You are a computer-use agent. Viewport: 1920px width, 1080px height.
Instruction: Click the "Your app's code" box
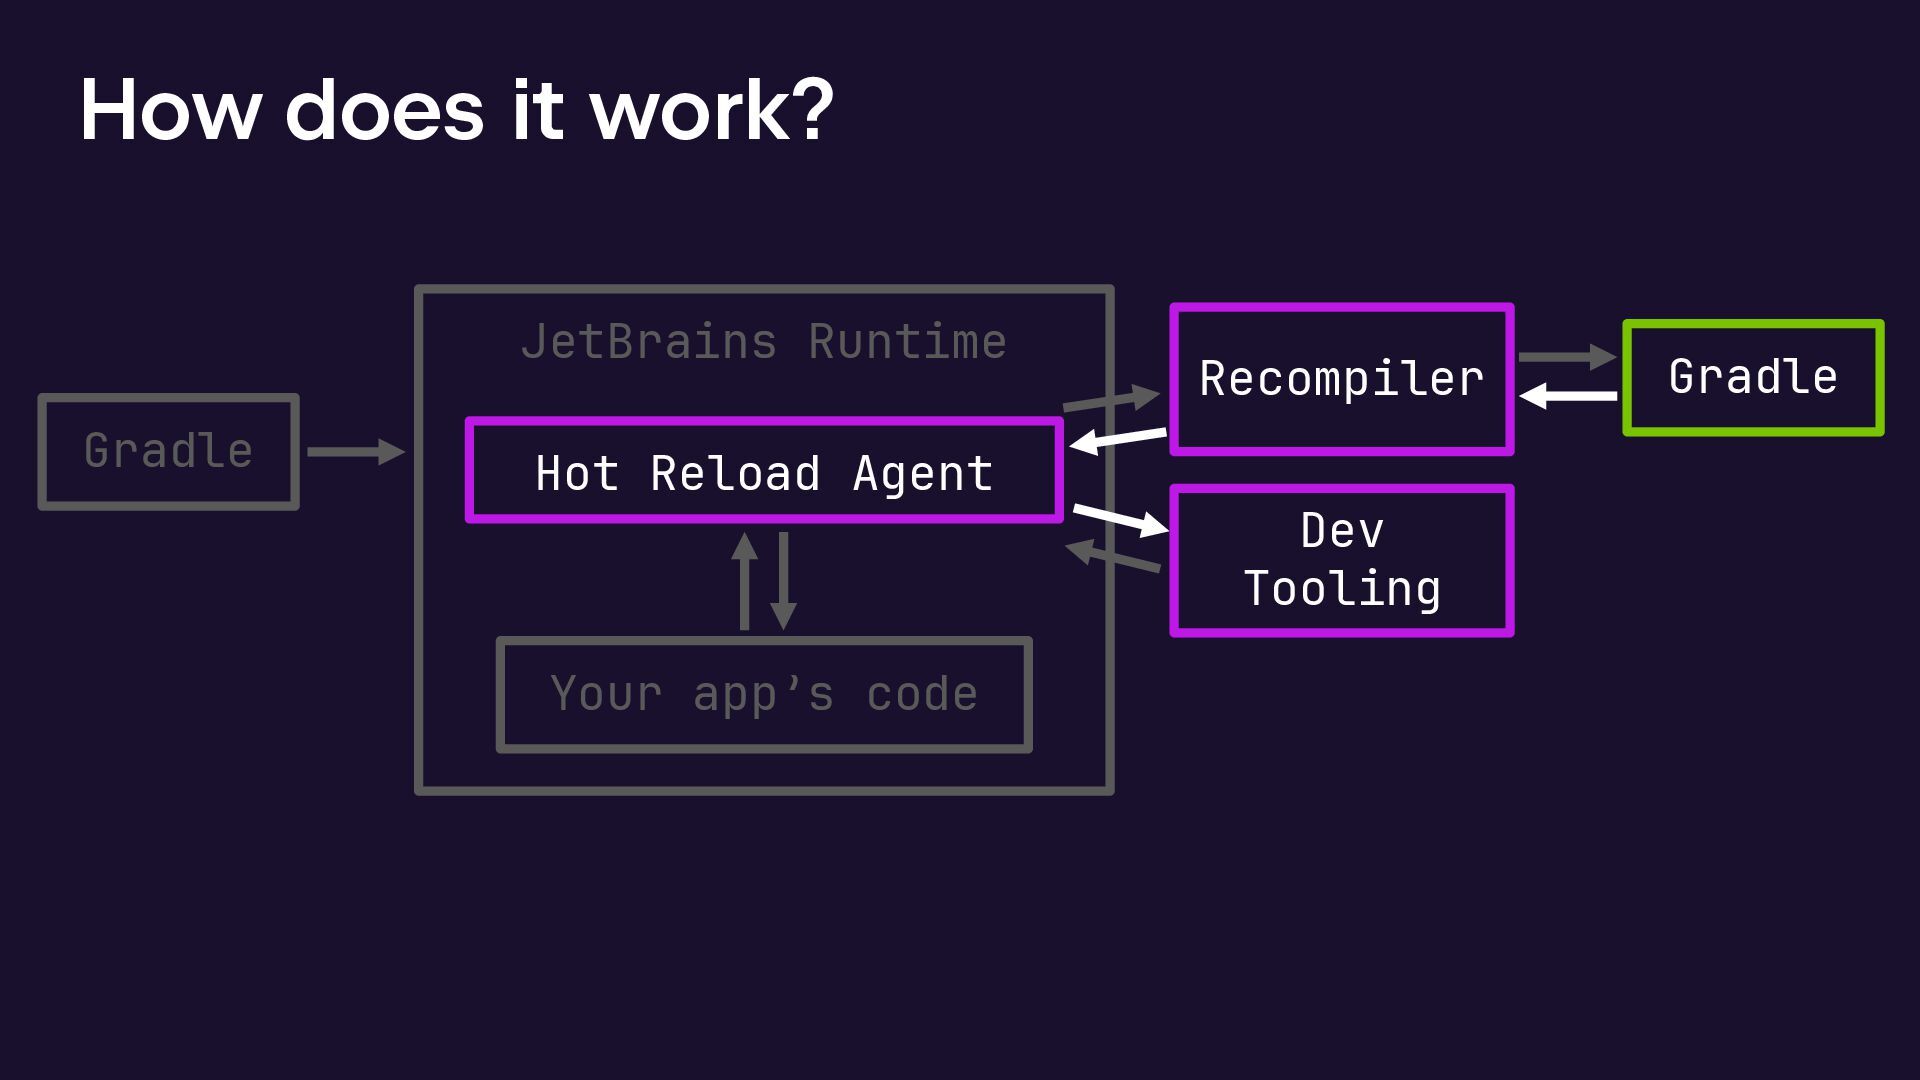coord(764,694)
